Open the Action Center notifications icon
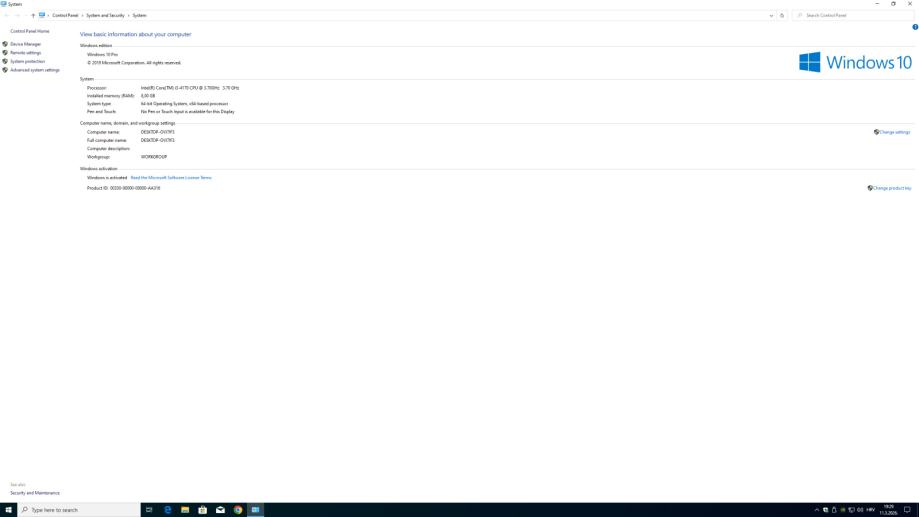The height and width of the screenshot is (517, 919). [907, 510]
